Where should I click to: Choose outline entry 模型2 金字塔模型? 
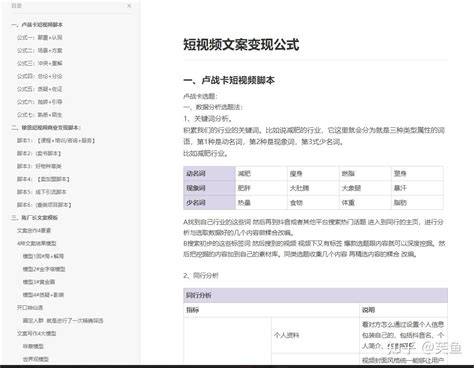point(44,269)
